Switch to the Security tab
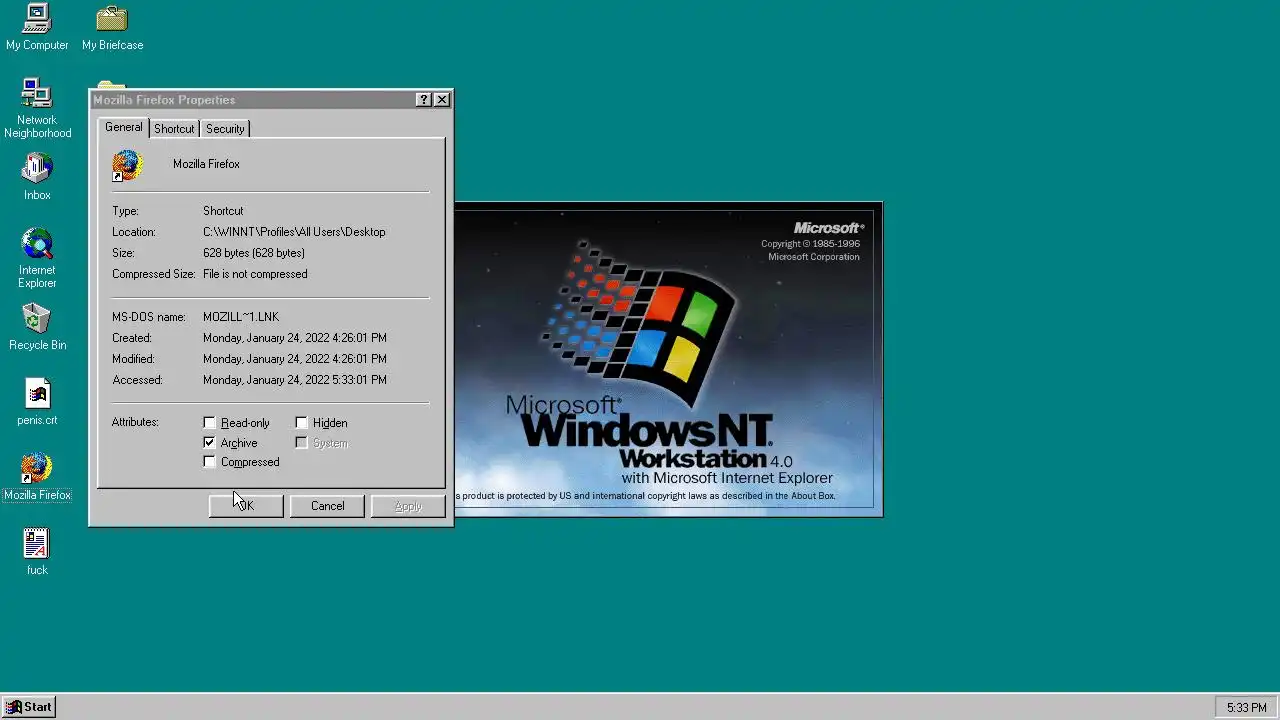Viewport: 1280px width, 720px height. pyautogui.click(x=225, y=129)
